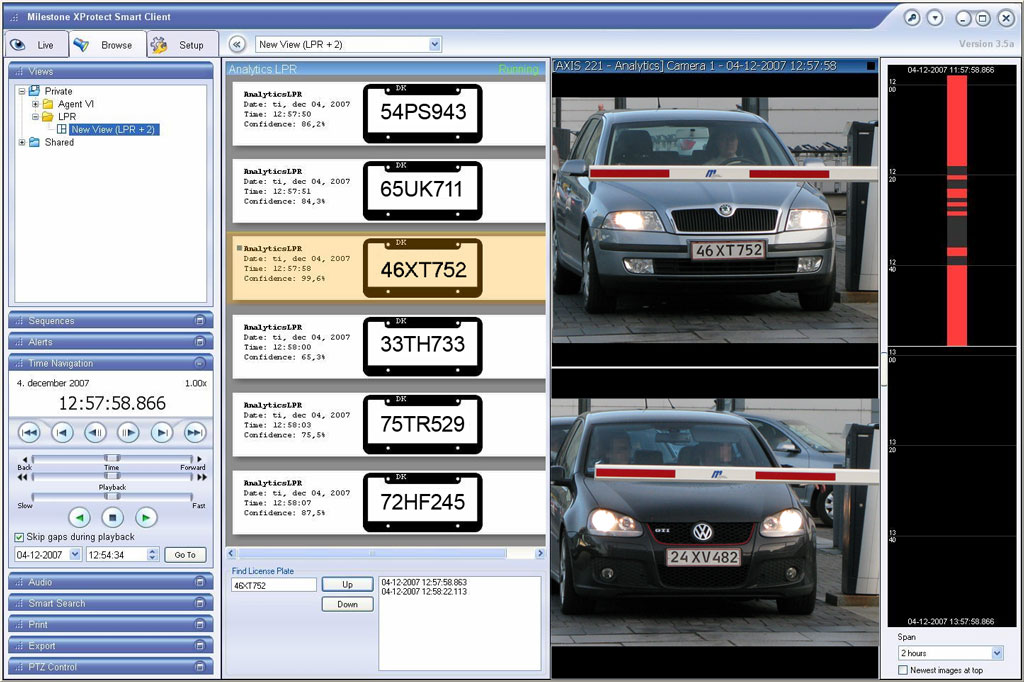Collapse the LPR folder node
Viewport: 1024px width, 682px height.
point(35,117)
